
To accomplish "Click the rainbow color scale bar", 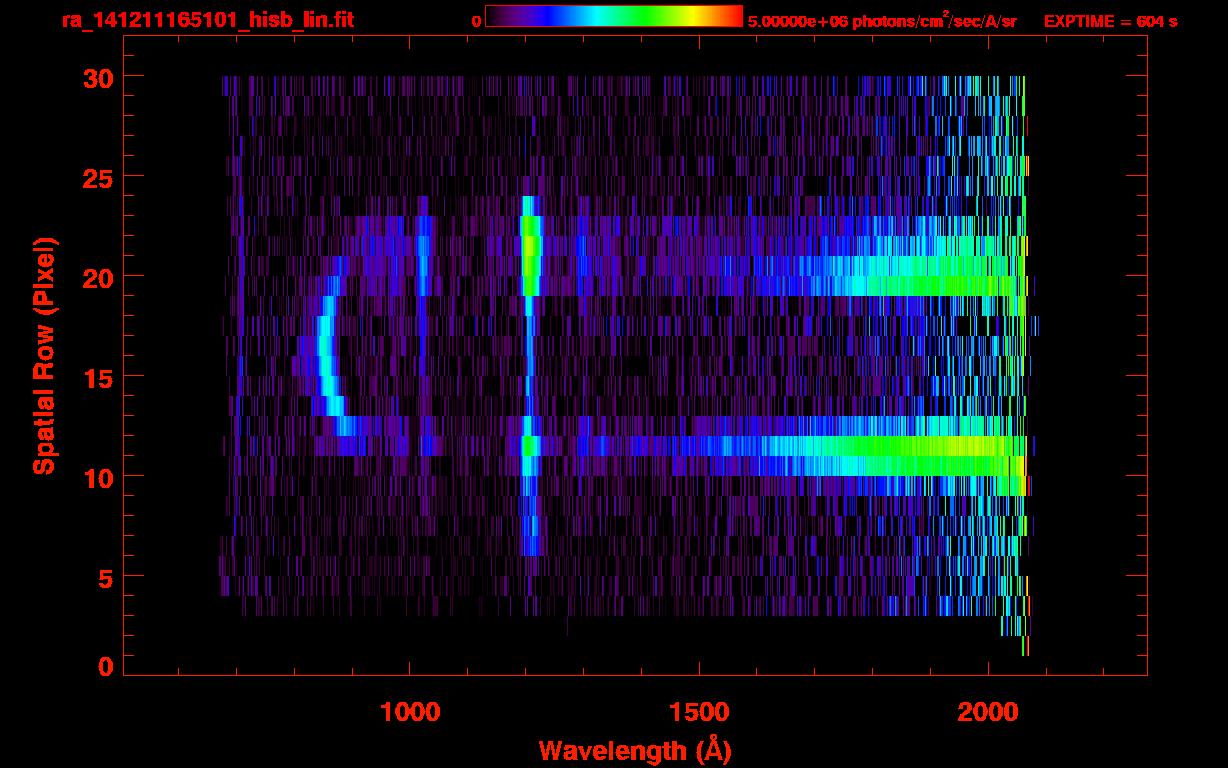I will click(614, 16).
